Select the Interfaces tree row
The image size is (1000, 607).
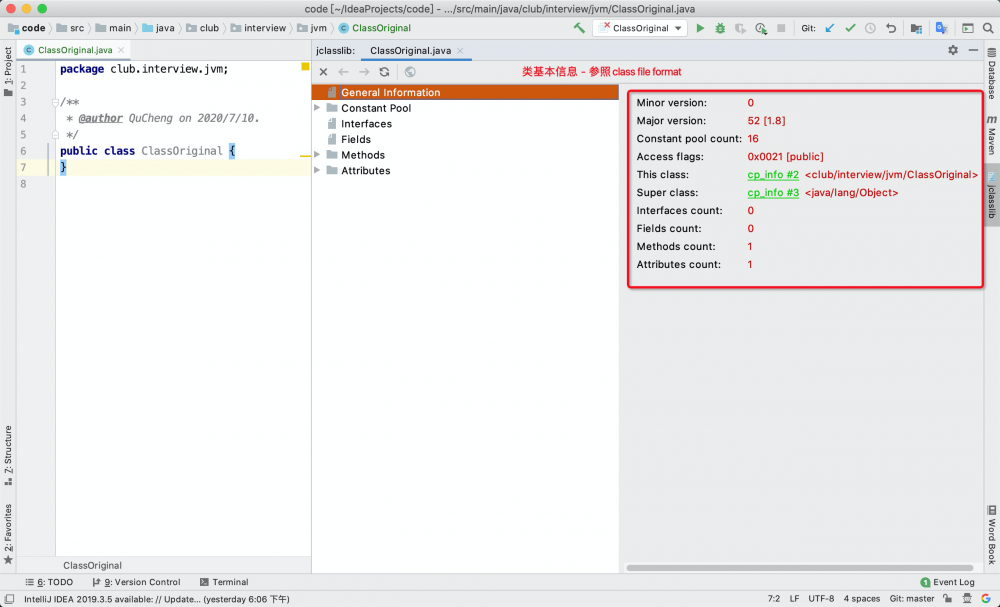pyautogui.click(x=465, y=124)
